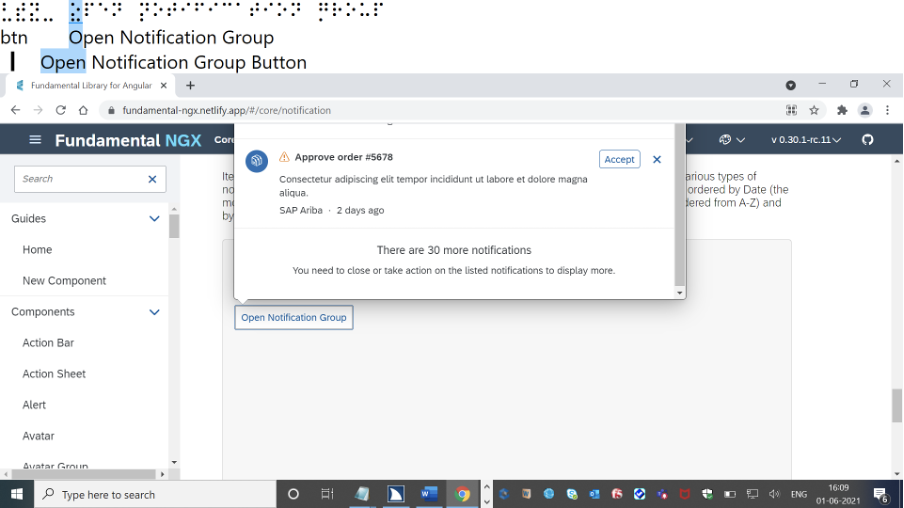The image size is (904, 508).
Task: Collapse the Components section
Action: tap(155, 312)
